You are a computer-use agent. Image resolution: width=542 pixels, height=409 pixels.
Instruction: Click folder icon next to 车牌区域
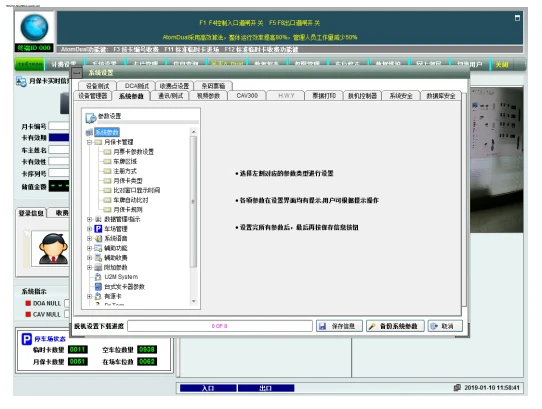108,161
